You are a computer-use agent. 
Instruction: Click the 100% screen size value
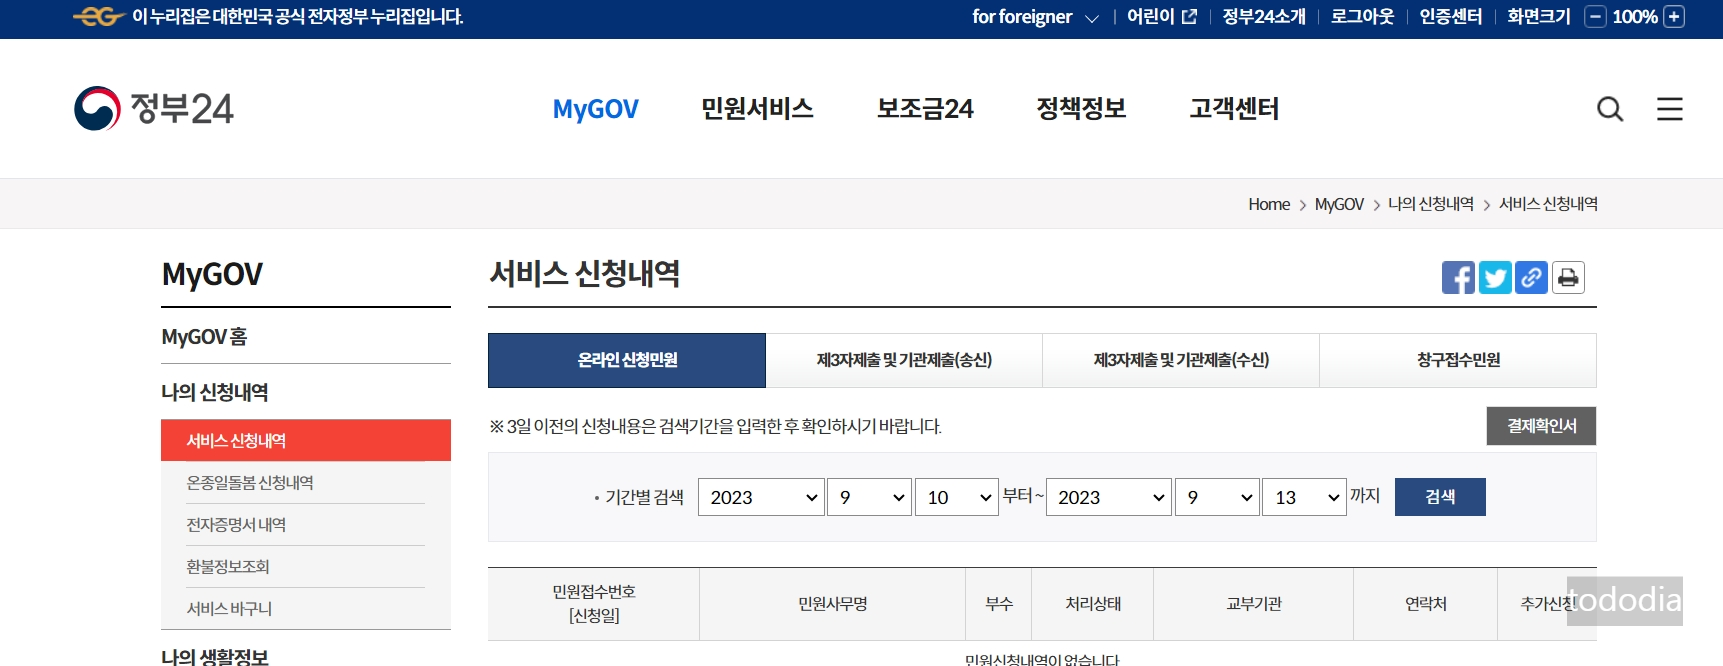[x=1635, y=17]
